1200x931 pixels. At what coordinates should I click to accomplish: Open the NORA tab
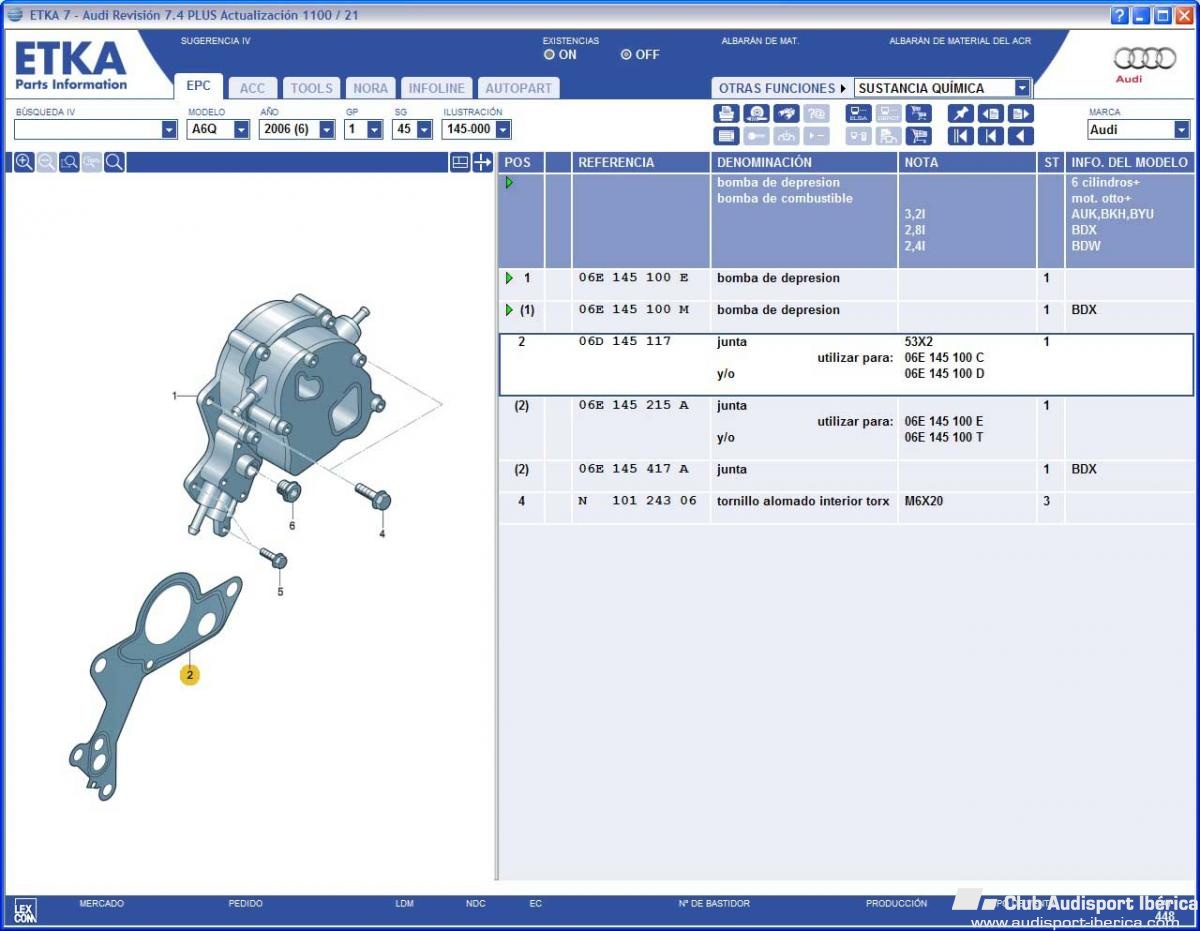(x=370, y=88)
